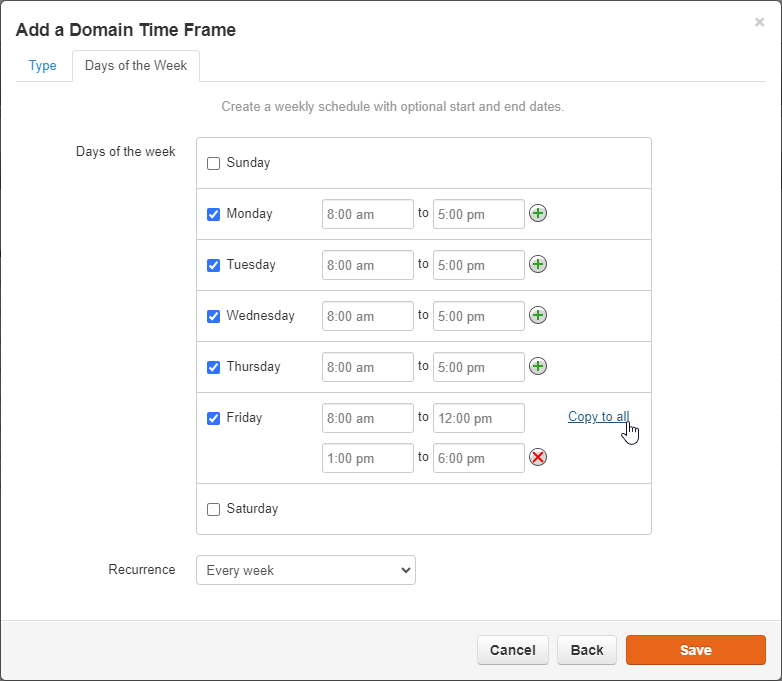Viewport: 782px width, 681px height.
Task: Open the Recurrence dropdown
Action: point(306,570)
